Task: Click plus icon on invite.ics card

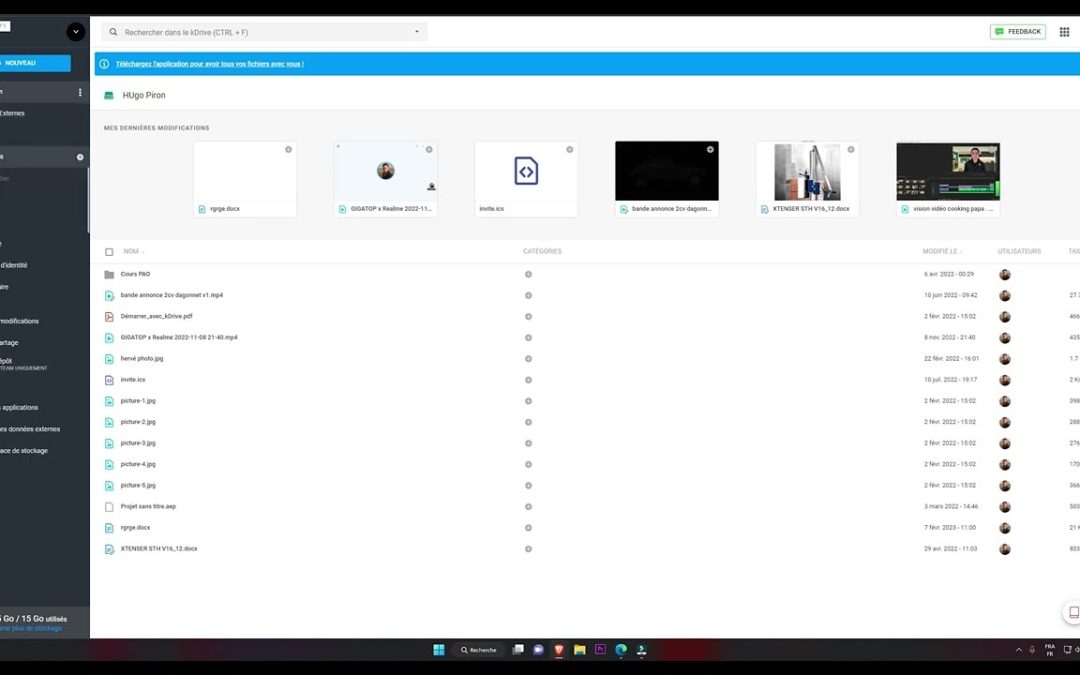Action: click(x=570, y=149)
